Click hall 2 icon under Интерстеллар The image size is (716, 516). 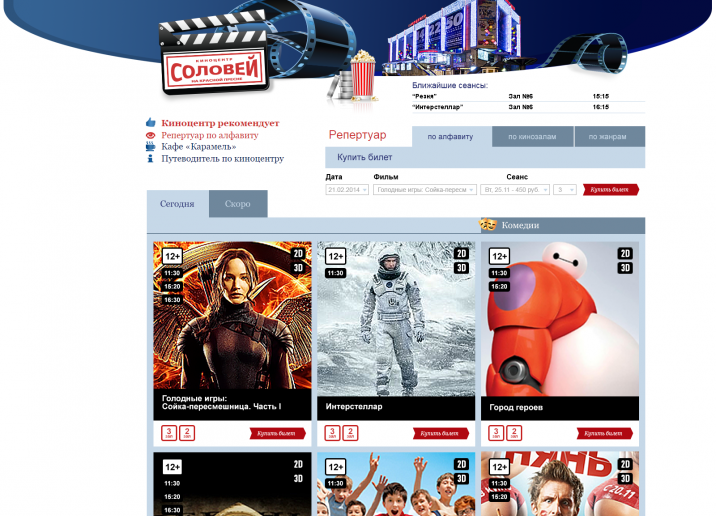349,433
